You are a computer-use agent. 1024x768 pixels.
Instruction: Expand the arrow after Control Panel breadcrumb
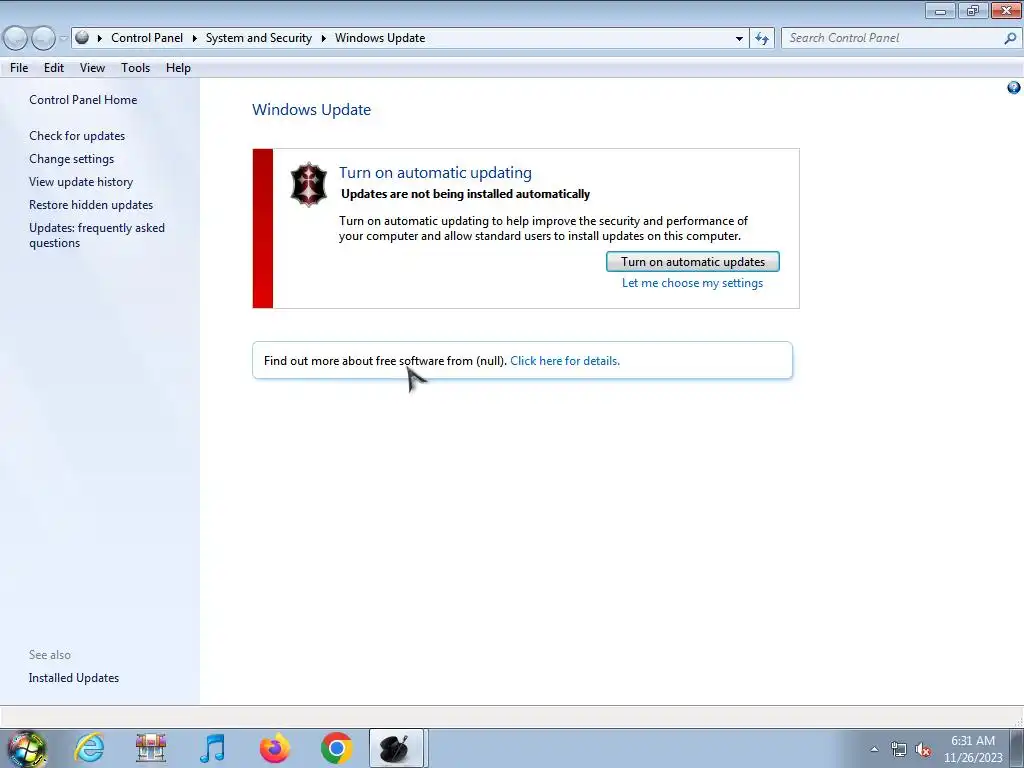click(x=195, y=39)
